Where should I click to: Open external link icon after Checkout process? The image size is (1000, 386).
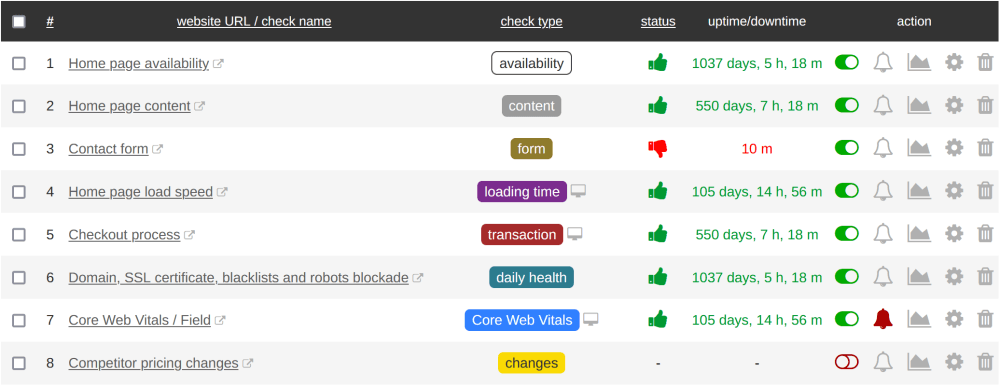pyautogui.click(x=189, y=234)
